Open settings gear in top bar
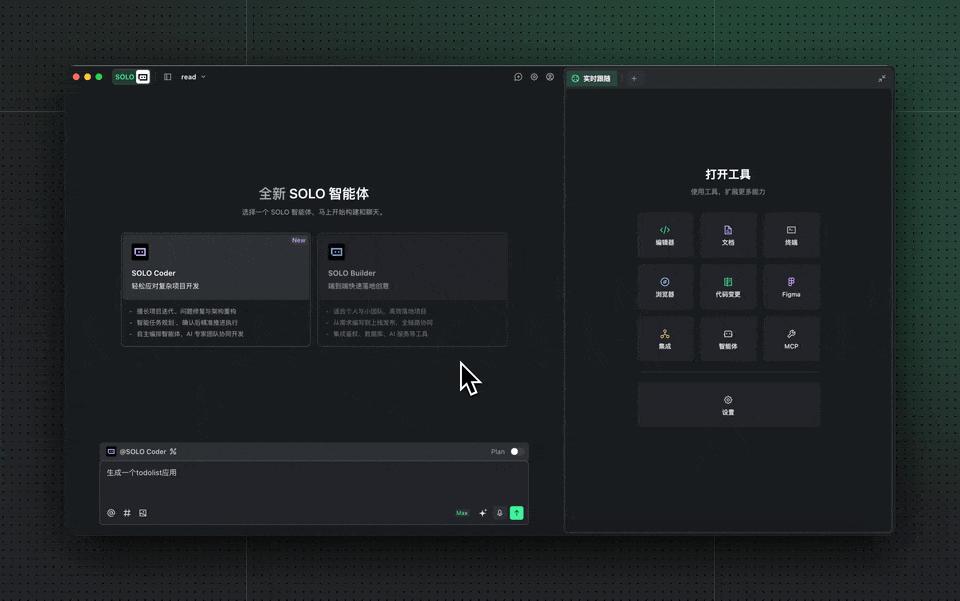Viewport: 960px width, 601px height. pyautogui.click(x=534, y=77)
